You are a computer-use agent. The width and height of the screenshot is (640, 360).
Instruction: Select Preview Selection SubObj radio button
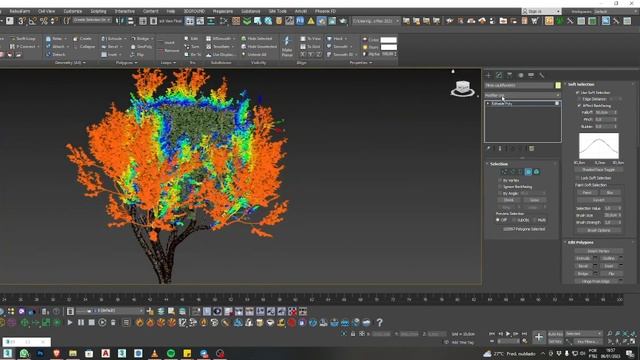[514, 220]
